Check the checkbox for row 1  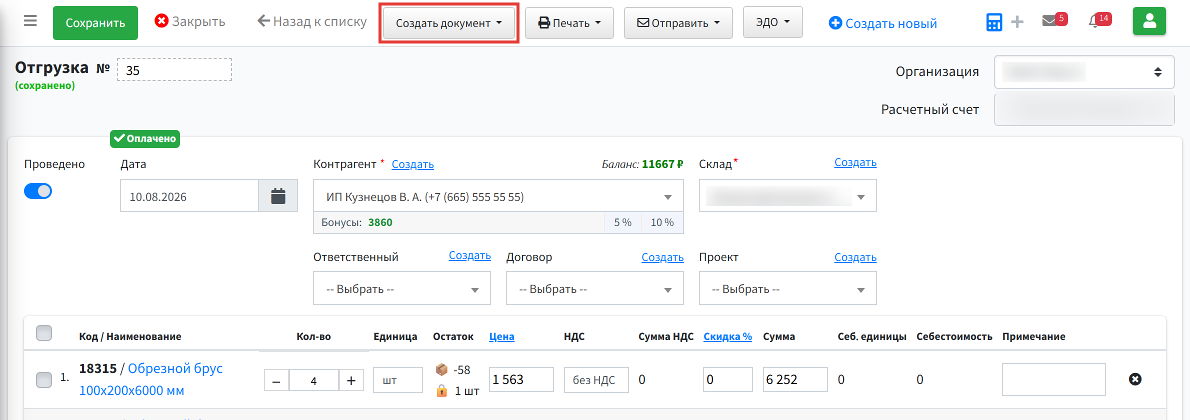pyautogui.click(x=44, y=380)
